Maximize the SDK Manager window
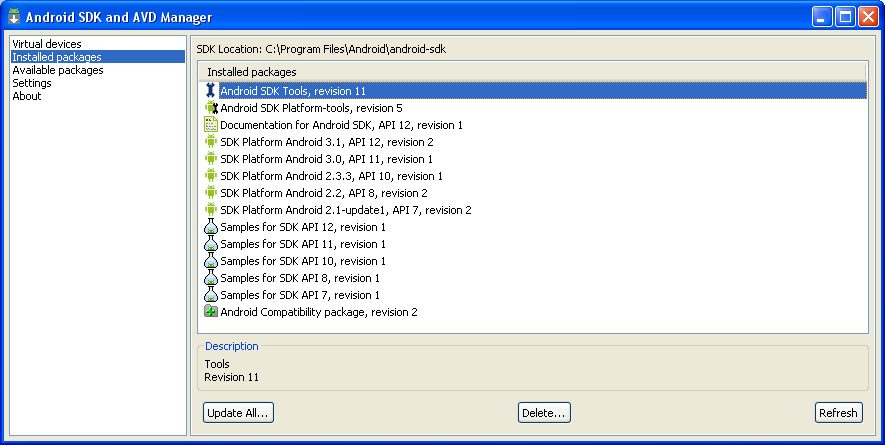This screenshot has height=445, width=885. pos(845,17)
